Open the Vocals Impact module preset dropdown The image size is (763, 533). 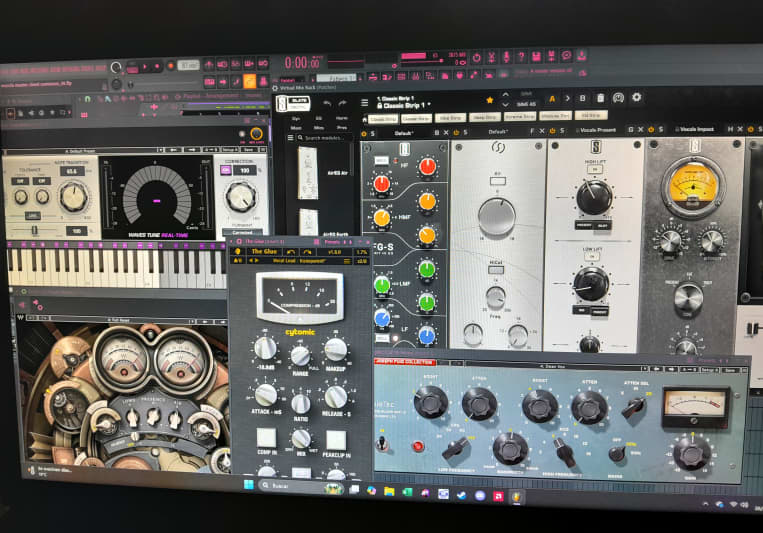pos(697,129)
